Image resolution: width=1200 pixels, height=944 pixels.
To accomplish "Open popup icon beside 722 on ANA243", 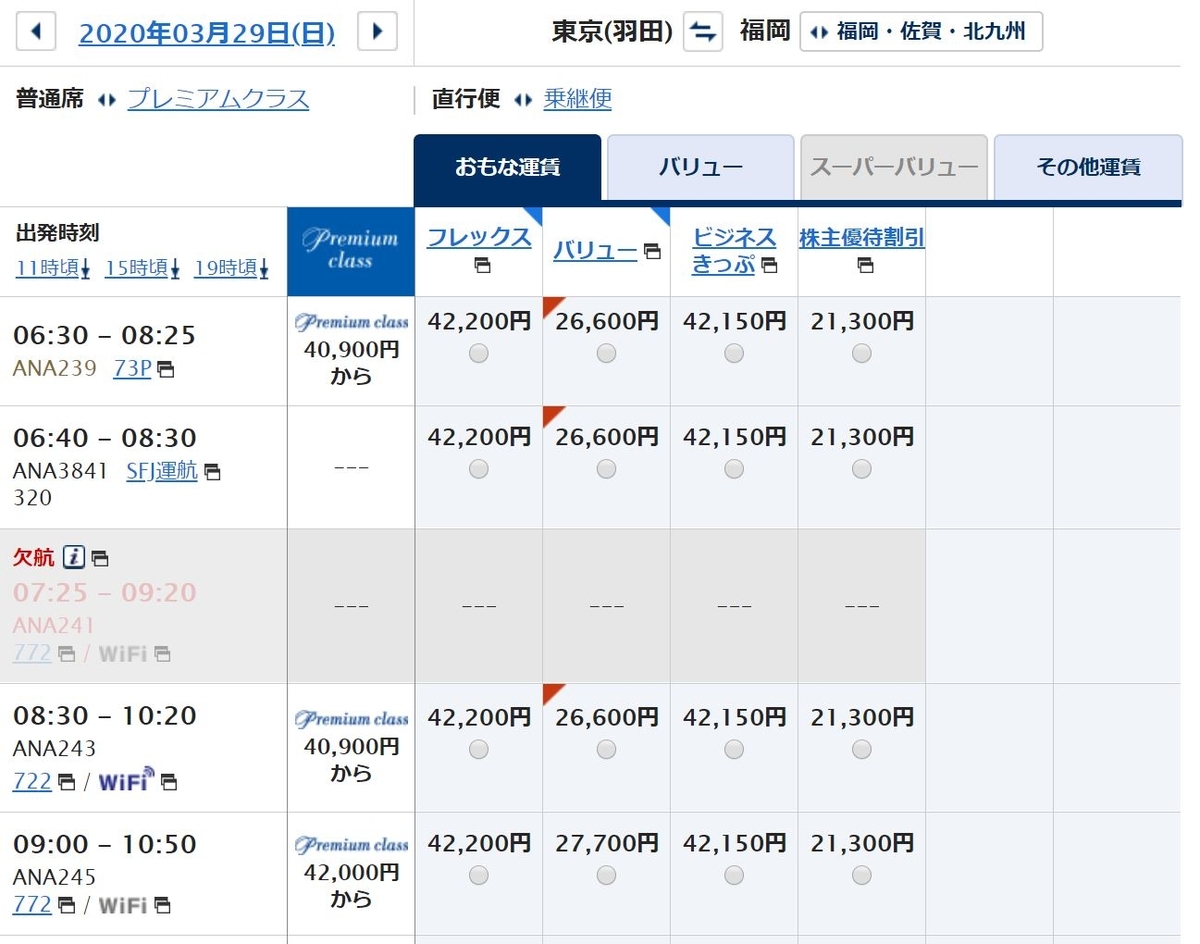I will click(66, 782).
